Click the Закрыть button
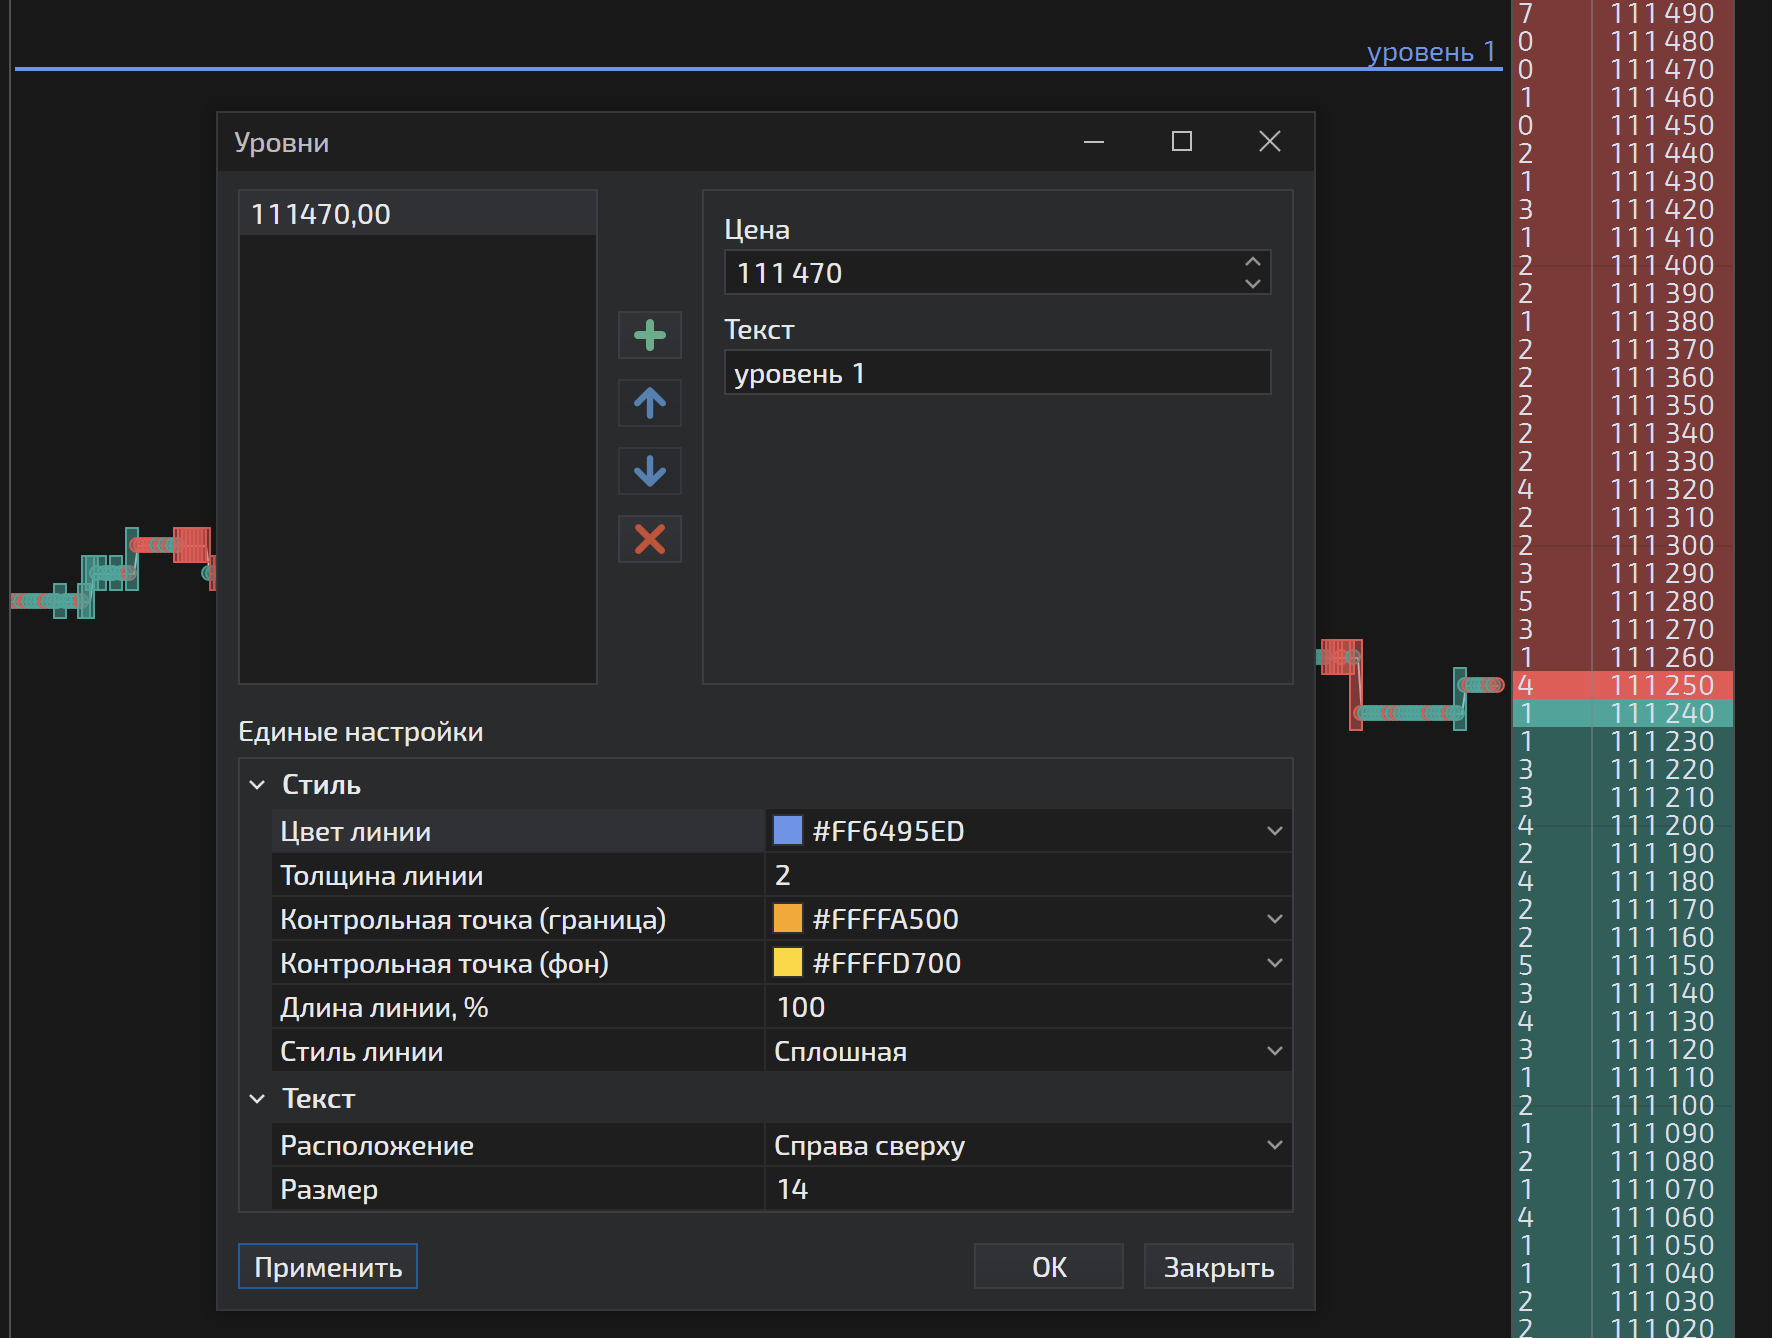1772x1338 pixels. click(x=1218, y=1267)
